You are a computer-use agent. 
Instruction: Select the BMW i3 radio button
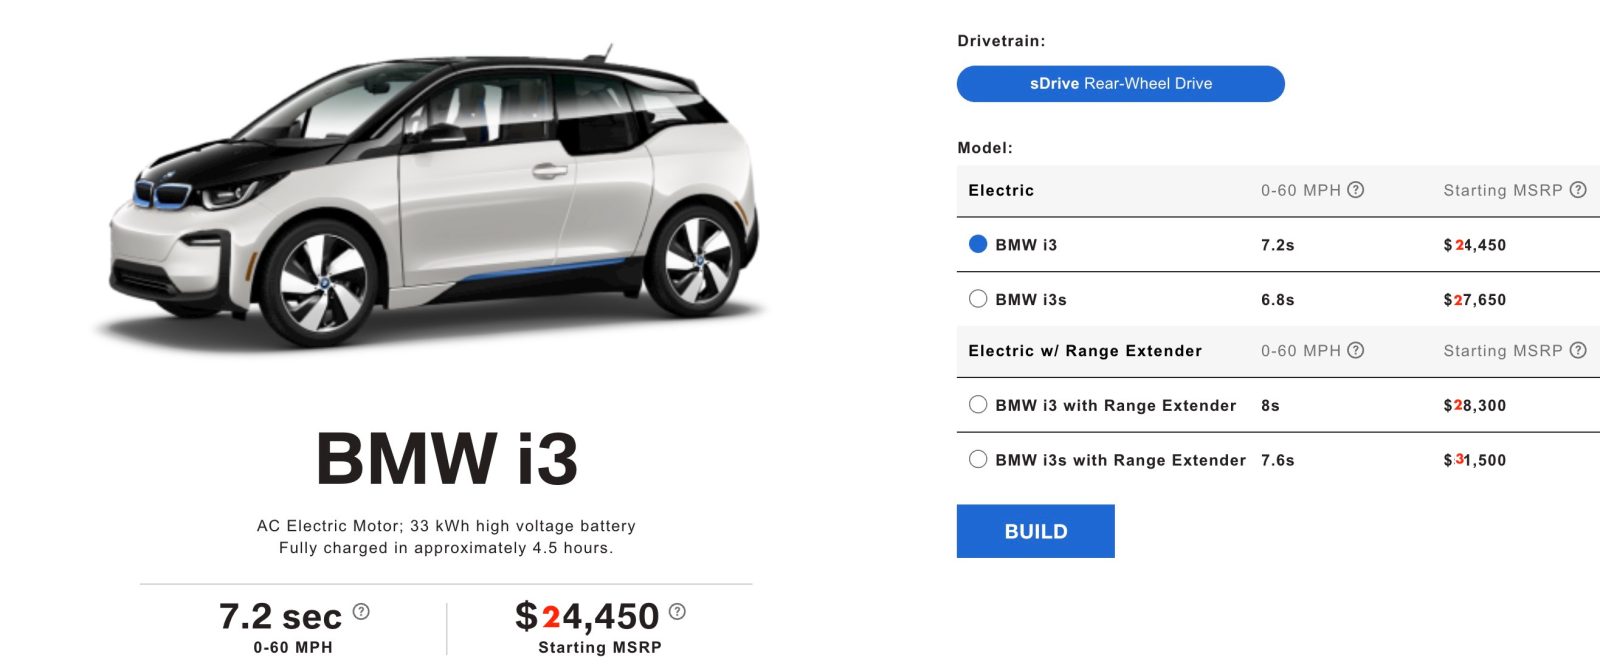click(x=978, y=244)
